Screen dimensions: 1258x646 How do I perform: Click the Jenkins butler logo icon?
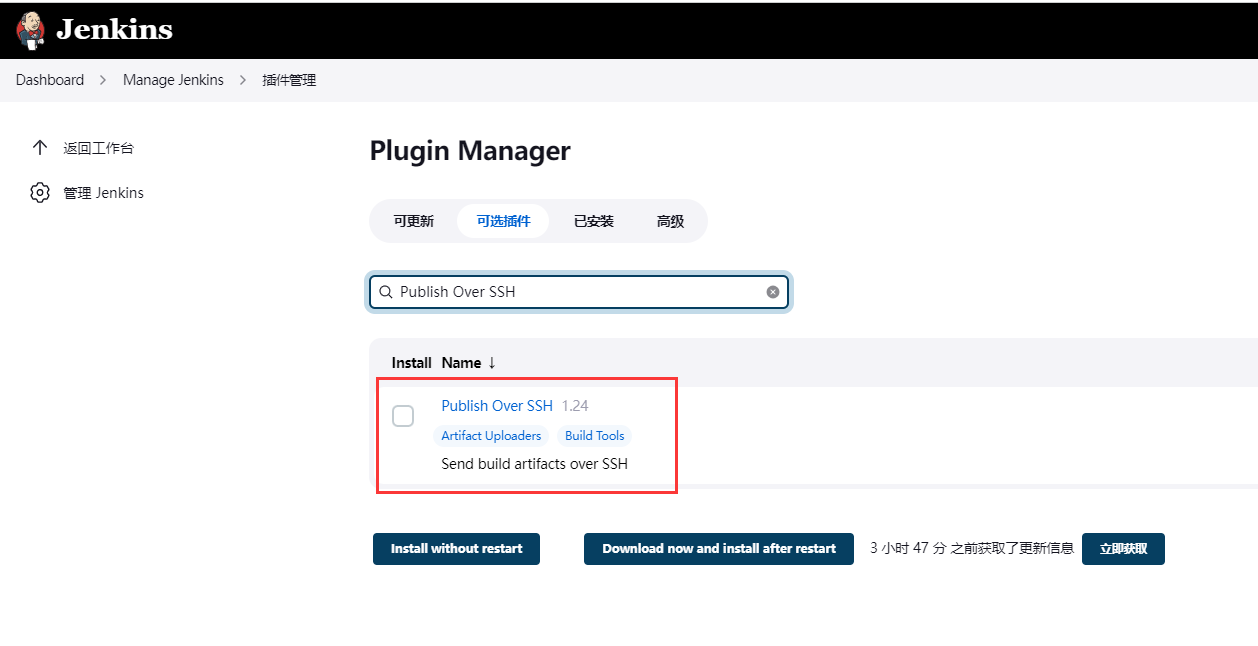coord(31,30)
